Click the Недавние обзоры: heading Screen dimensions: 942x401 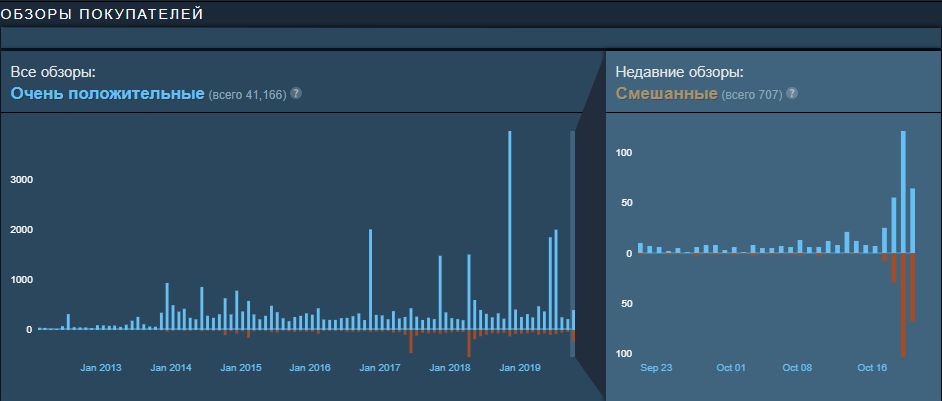(679, 72)
